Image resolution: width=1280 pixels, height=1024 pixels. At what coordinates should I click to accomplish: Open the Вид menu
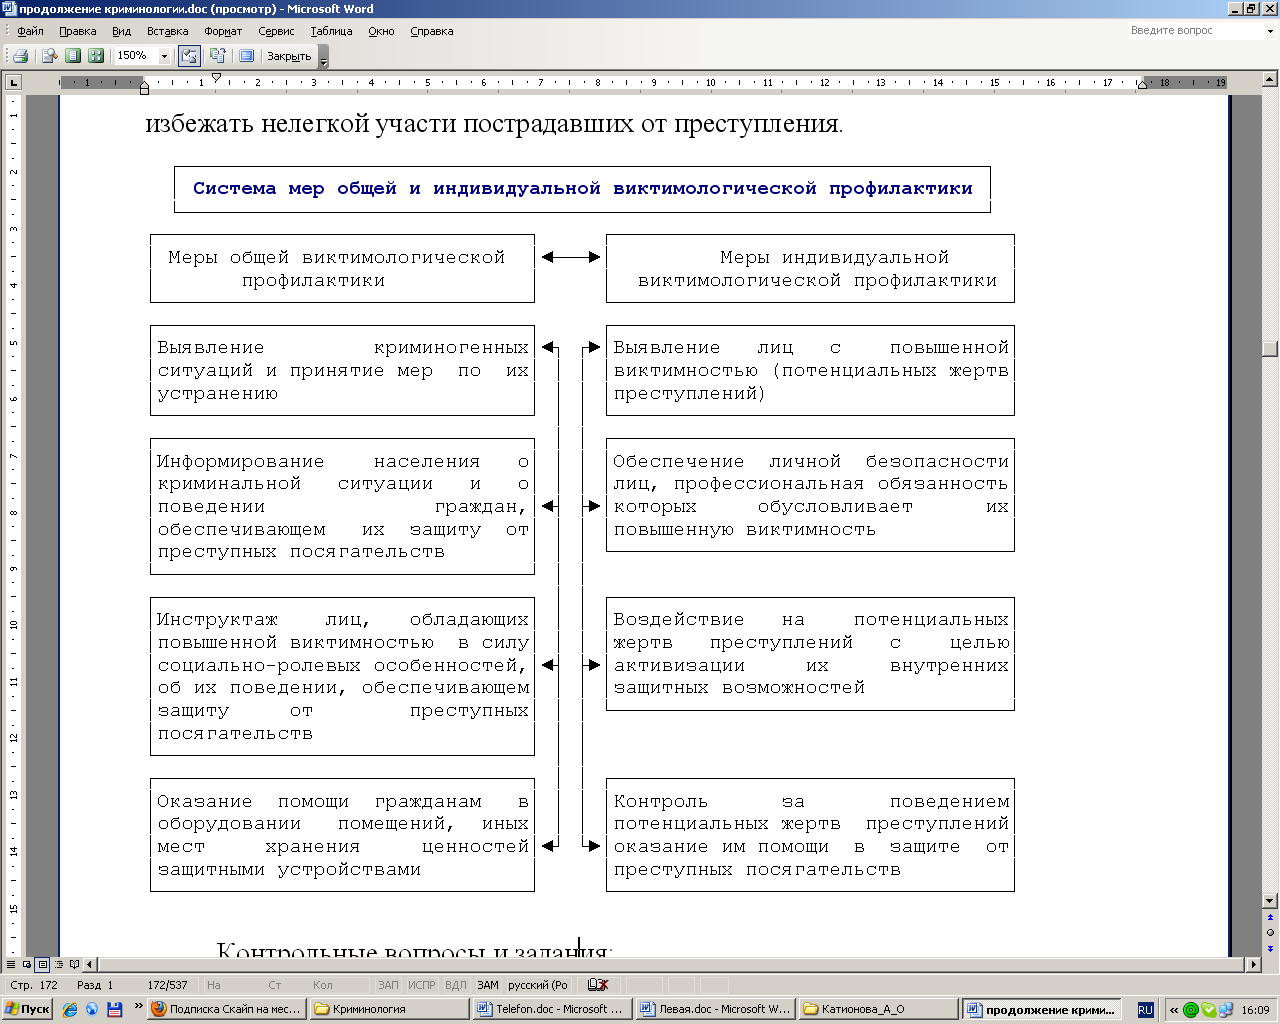tap(121, 31)
